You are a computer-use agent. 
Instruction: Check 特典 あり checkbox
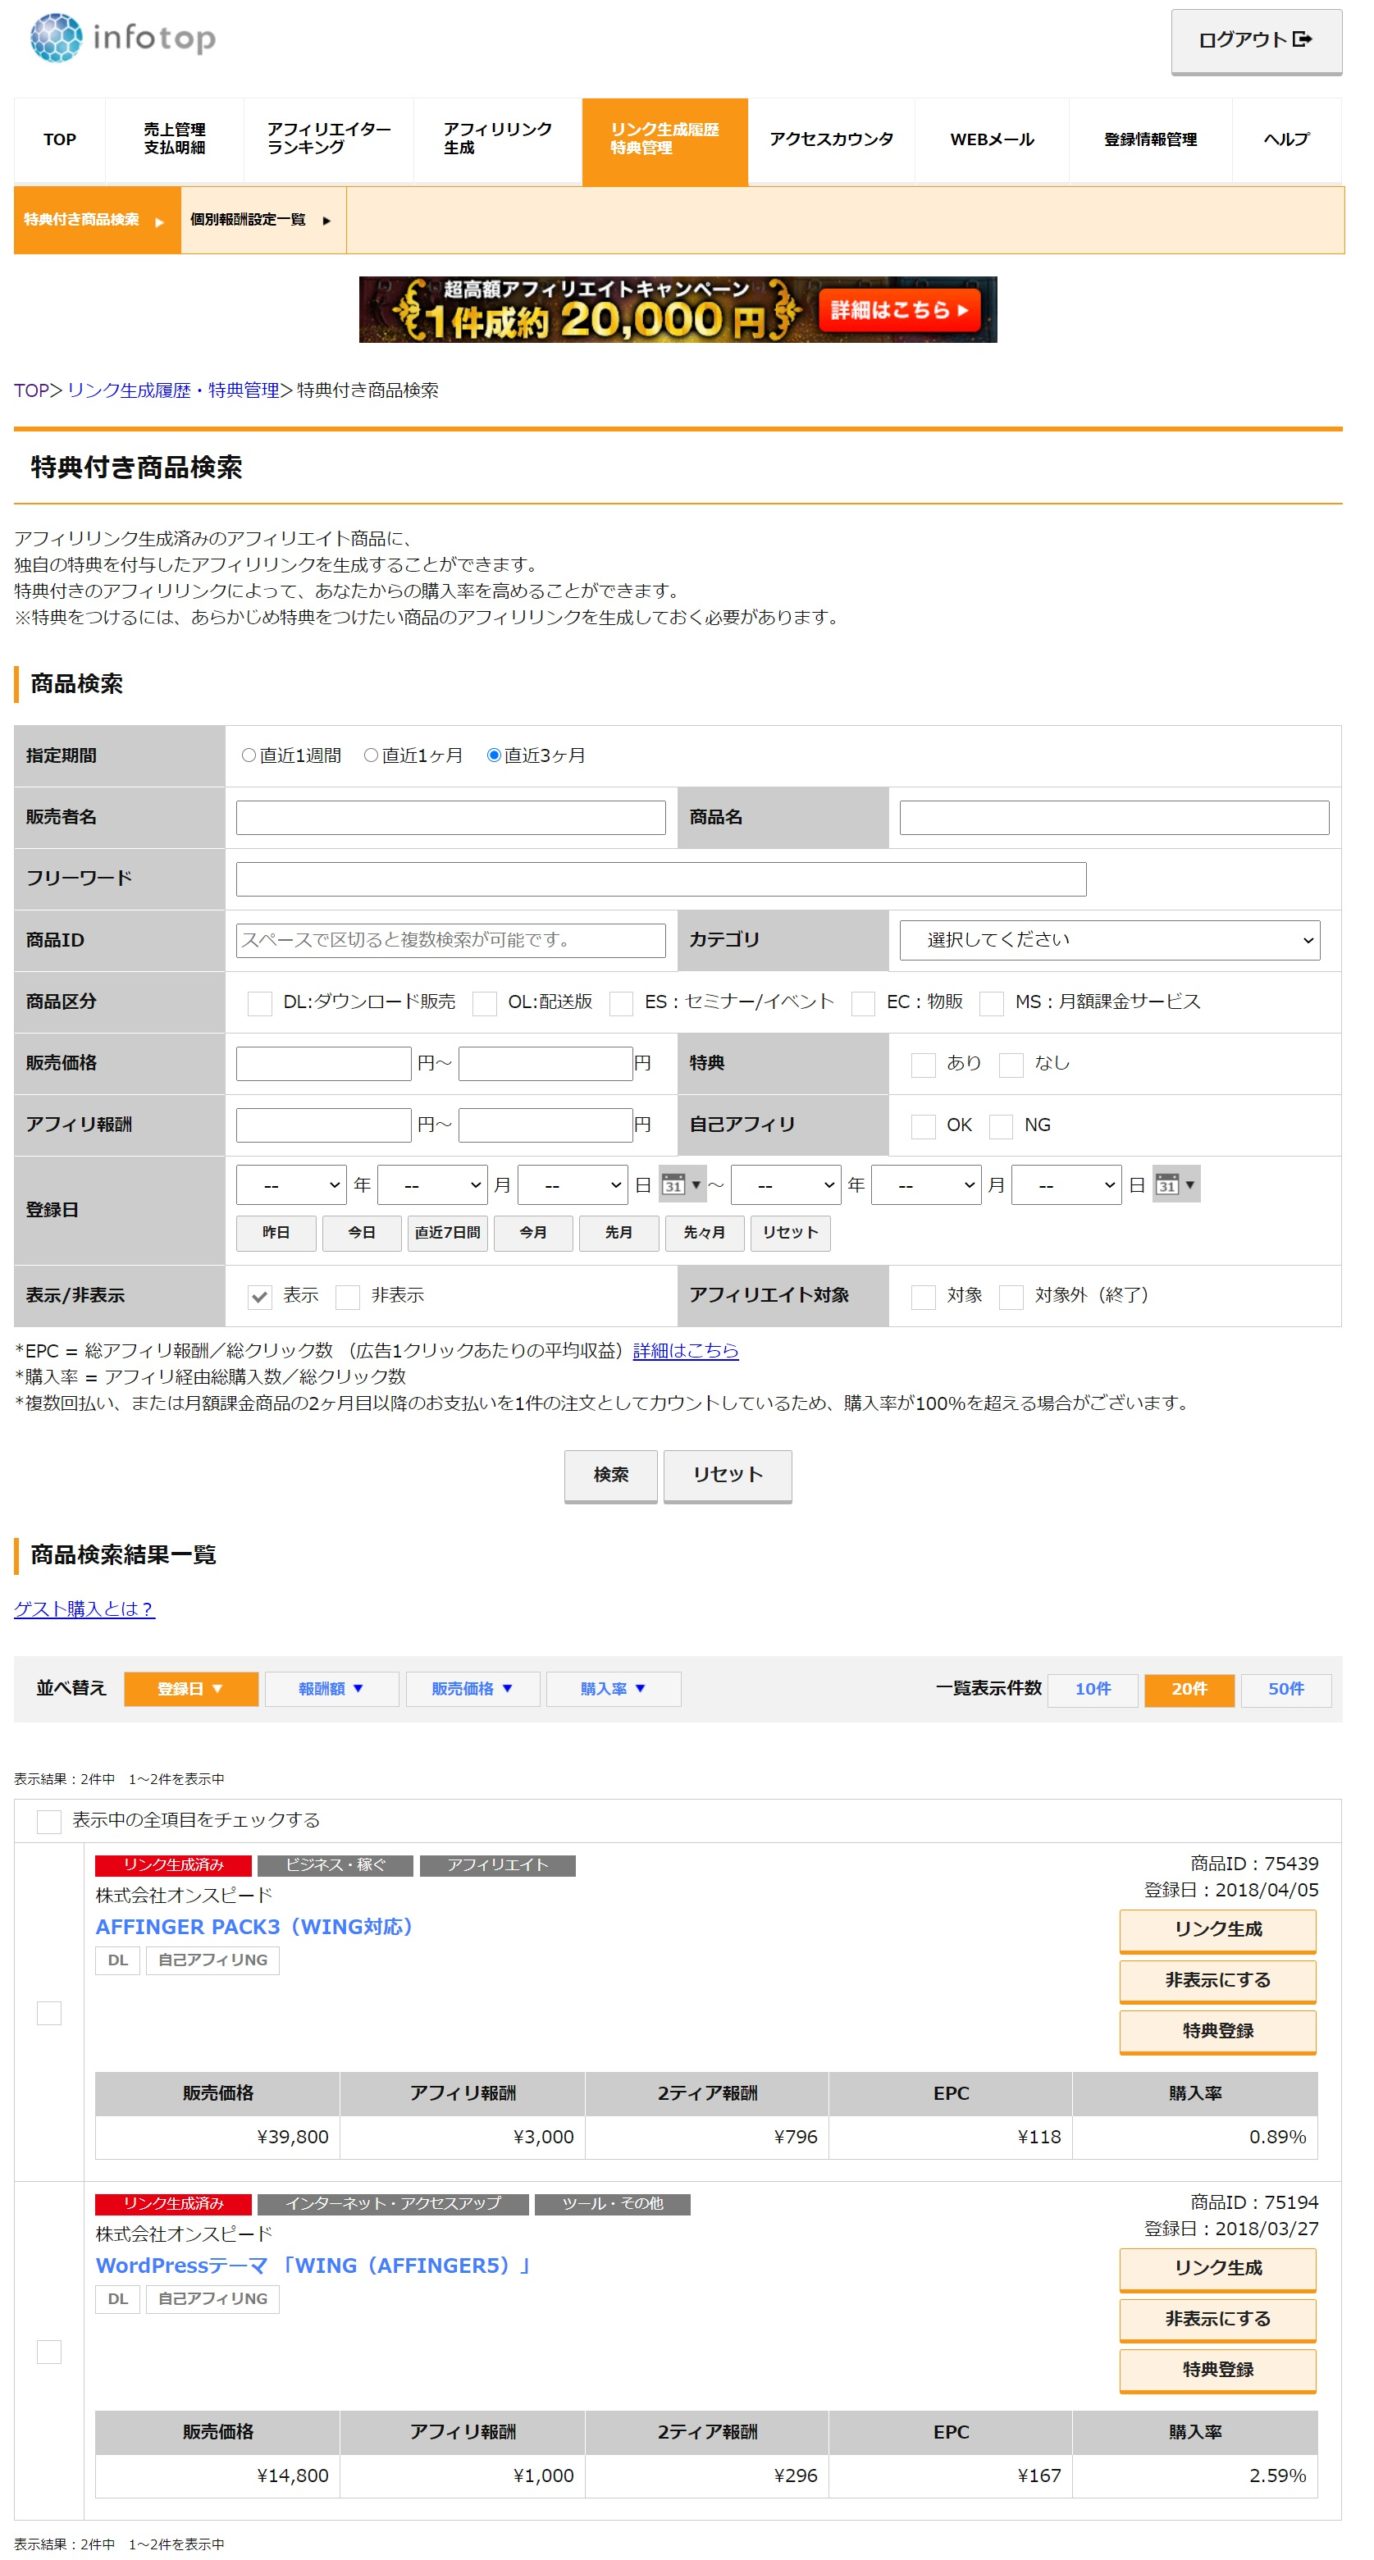click(923, 1065)
